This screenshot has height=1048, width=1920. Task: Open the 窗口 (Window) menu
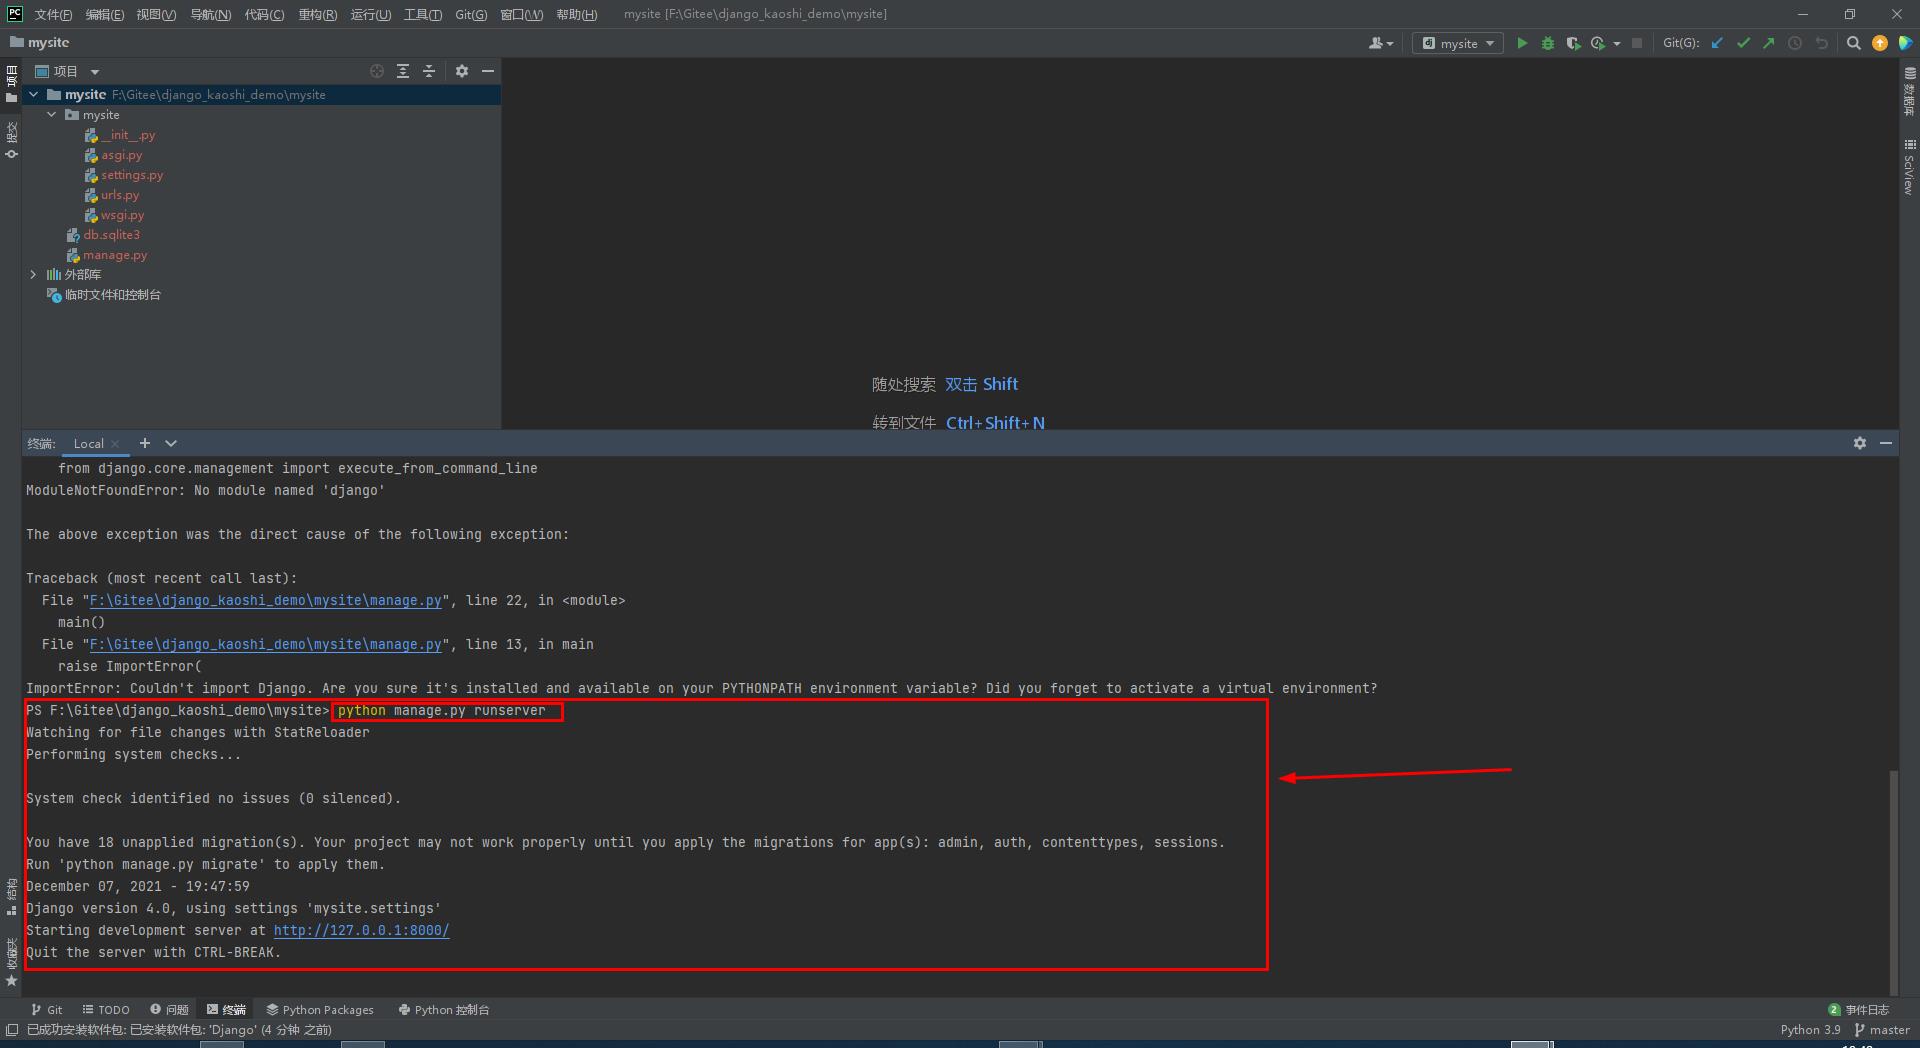(x=522, y=14)
